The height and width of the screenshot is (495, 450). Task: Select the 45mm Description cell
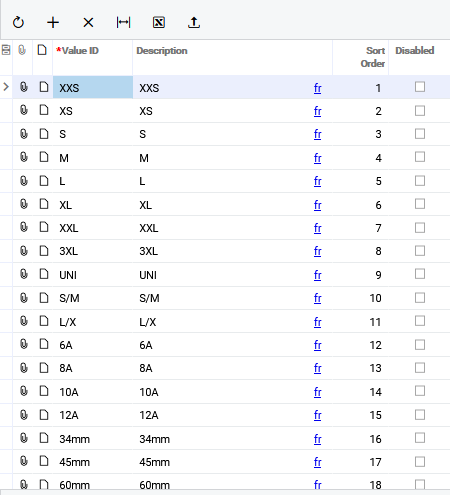(232, 462)
